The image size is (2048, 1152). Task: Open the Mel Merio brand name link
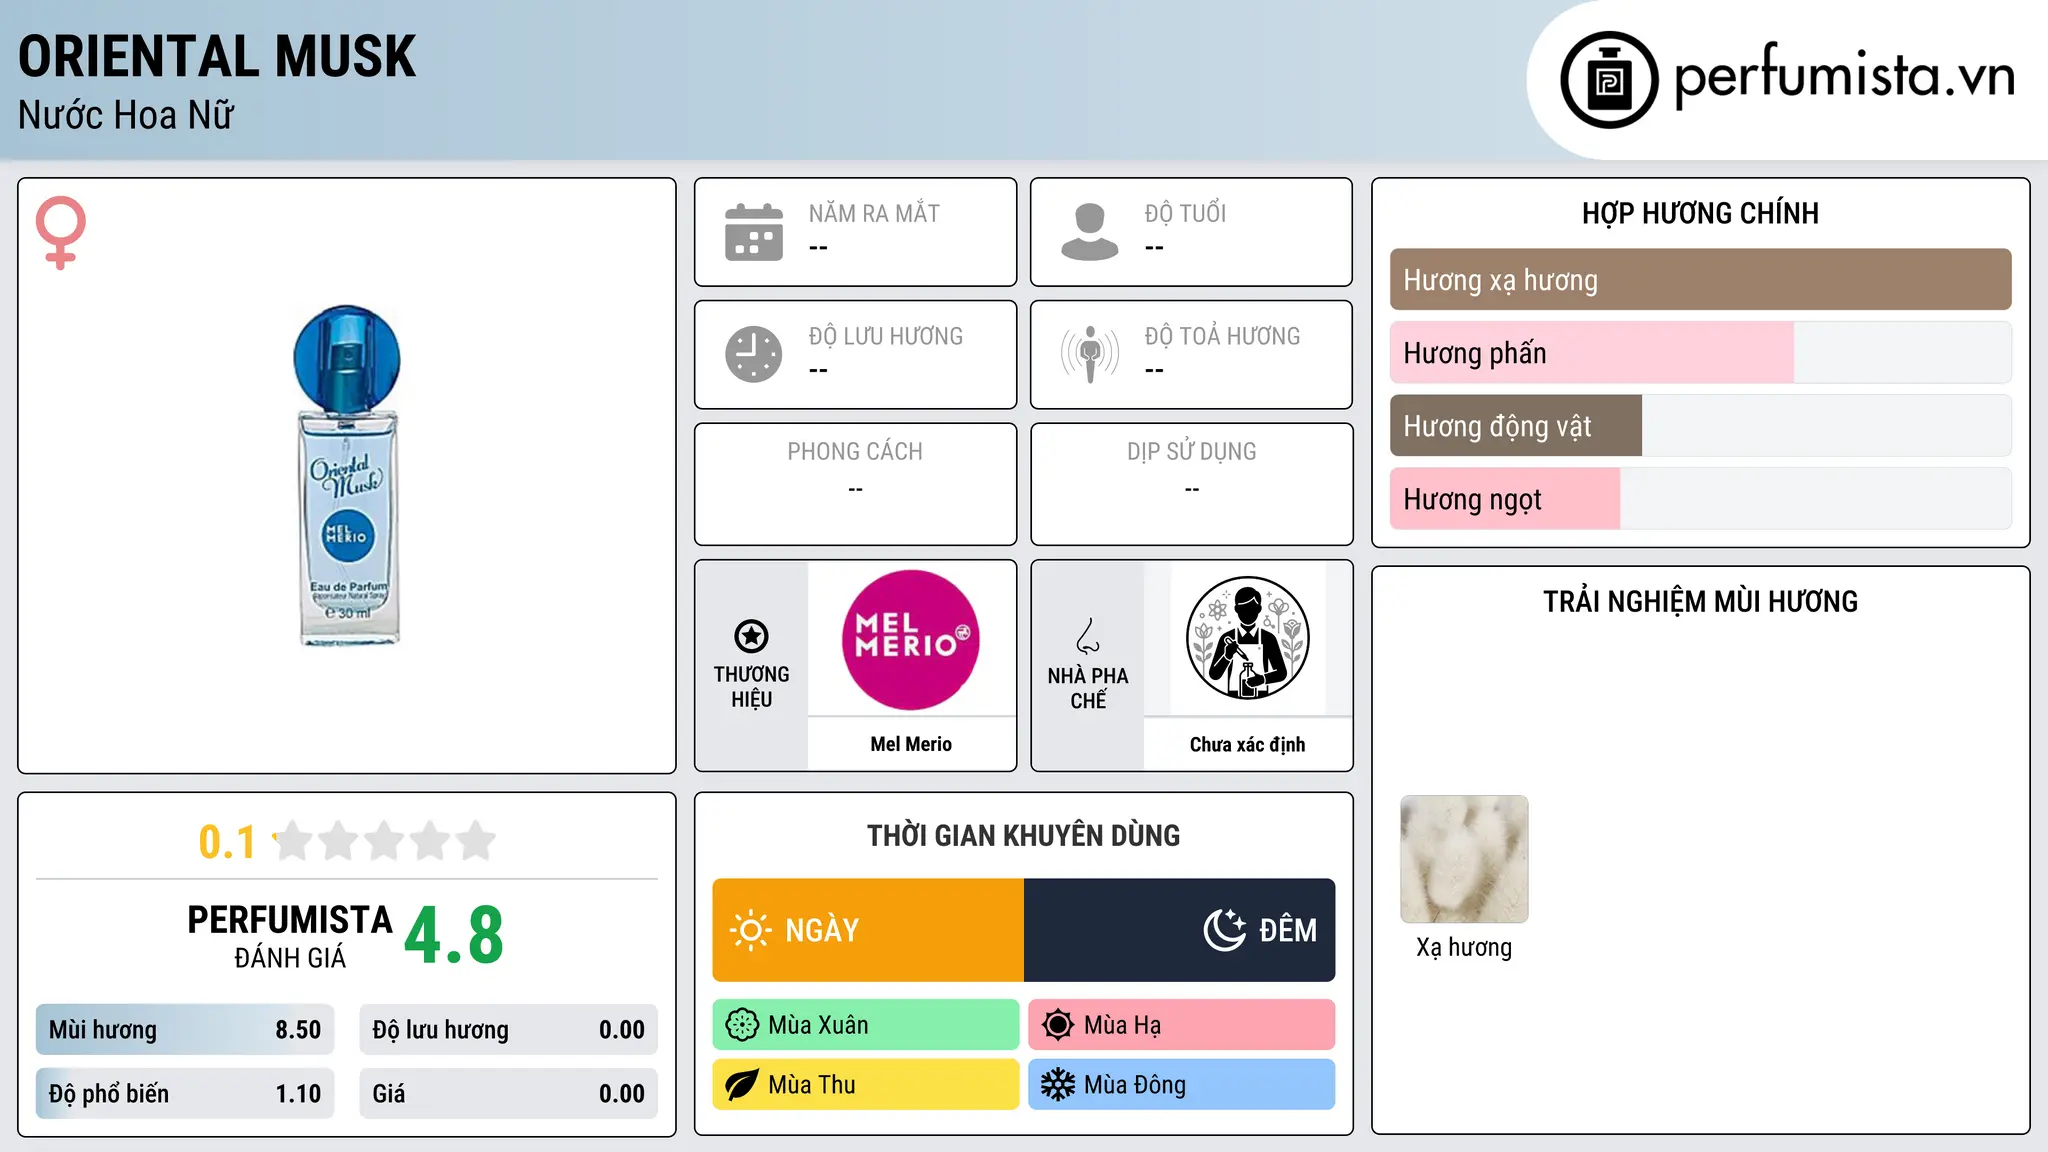(x=911, y=744)
